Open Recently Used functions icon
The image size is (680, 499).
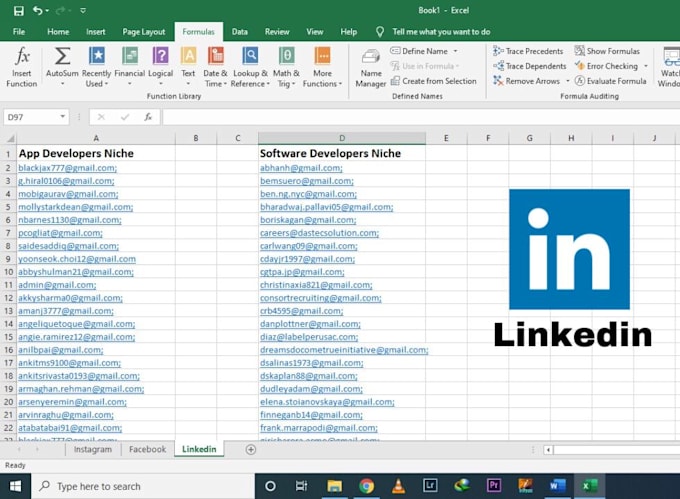point(97,56)
